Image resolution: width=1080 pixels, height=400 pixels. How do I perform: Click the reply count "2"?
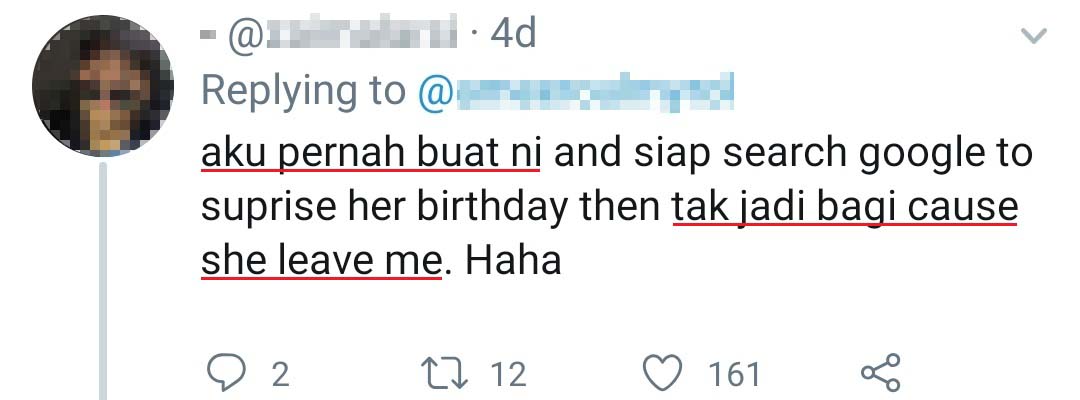coord(280,374)
